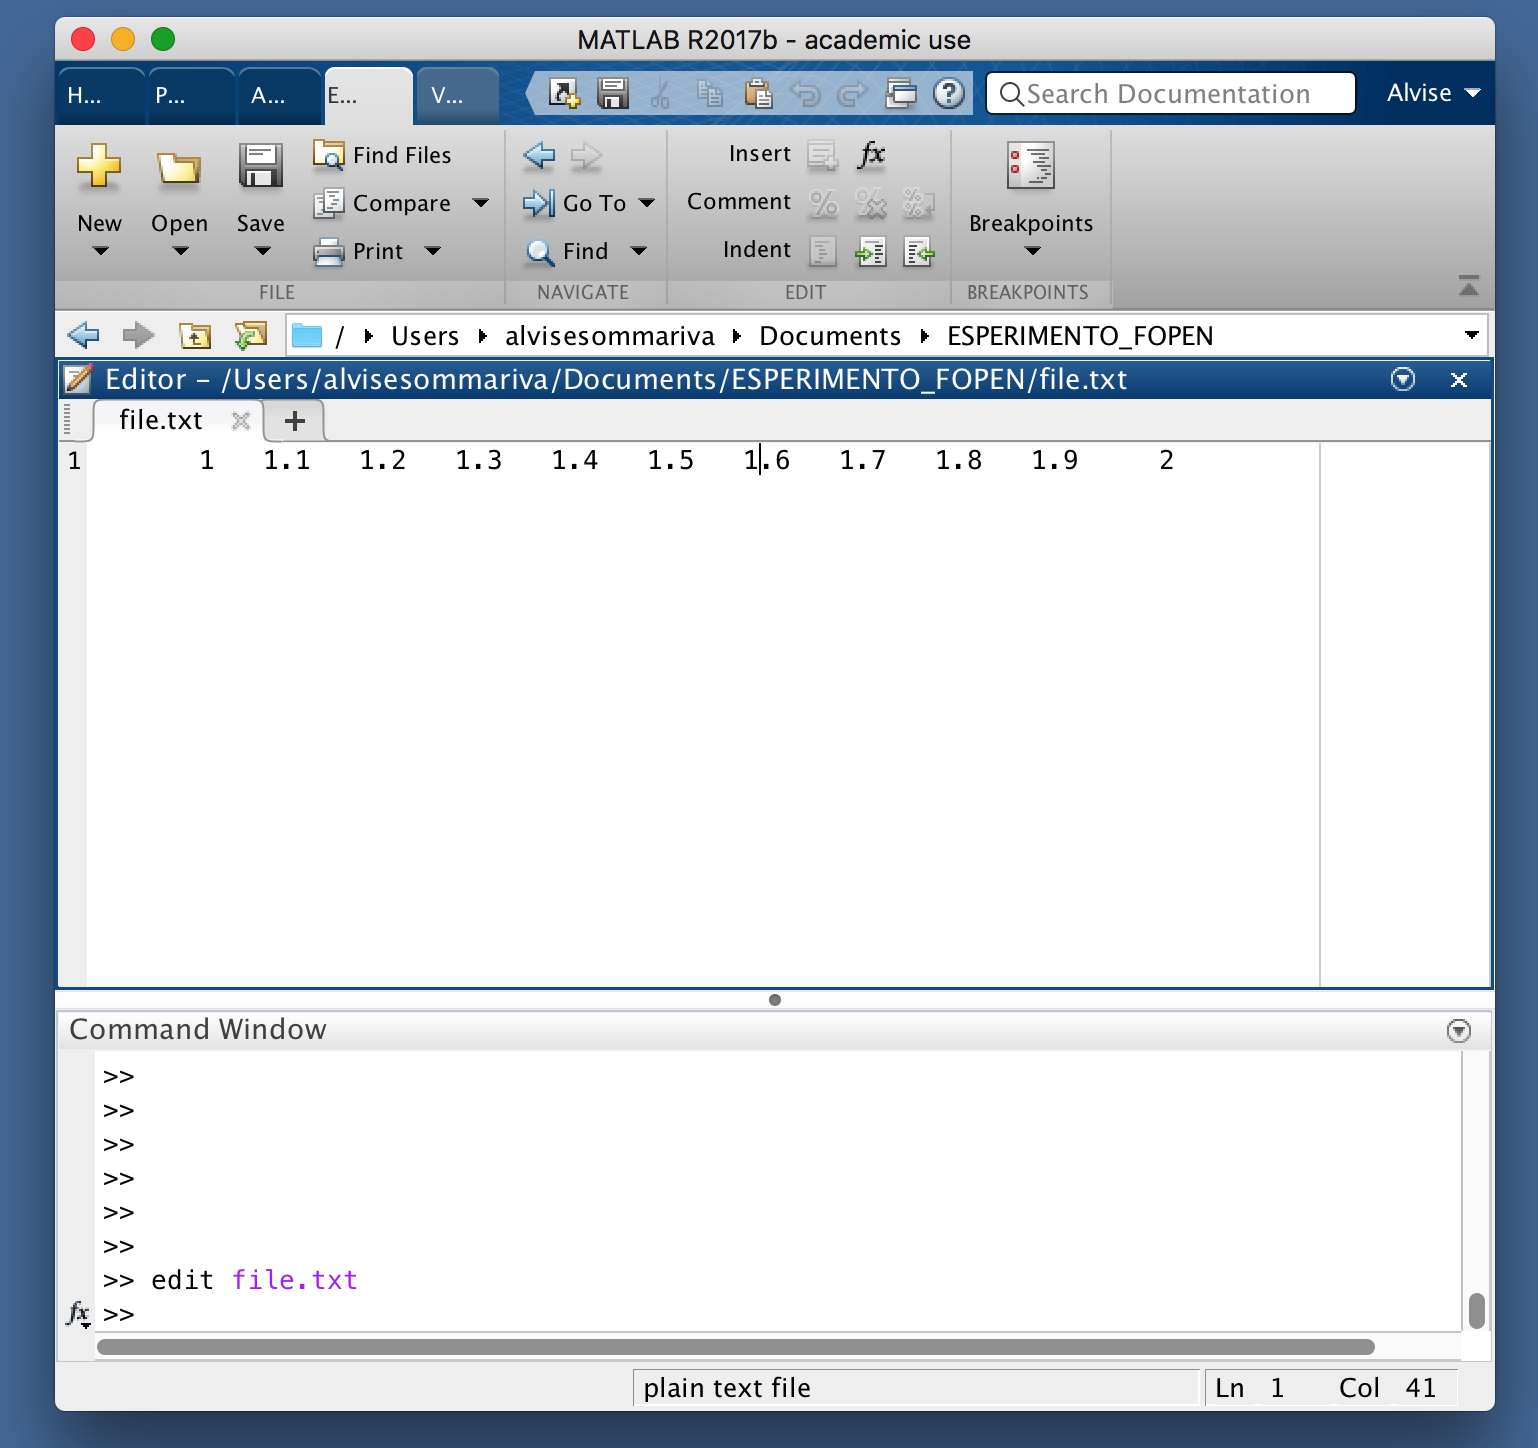Screen dimensions: 1538x1448
Task: Open the Command Window actions menu
Action: point(1459,1031)
